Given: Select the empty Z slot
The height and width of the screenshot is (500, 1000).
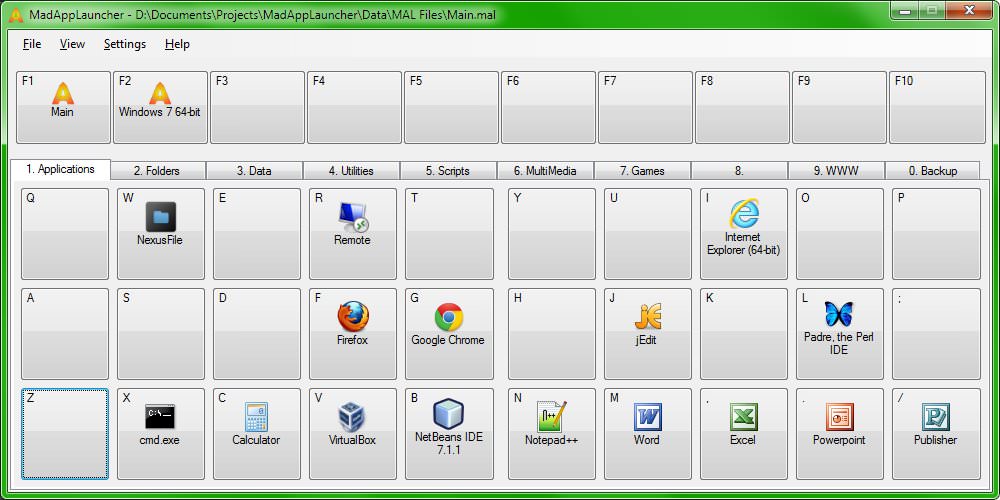Looking at the screenshot, I should [x=64, y=433].
